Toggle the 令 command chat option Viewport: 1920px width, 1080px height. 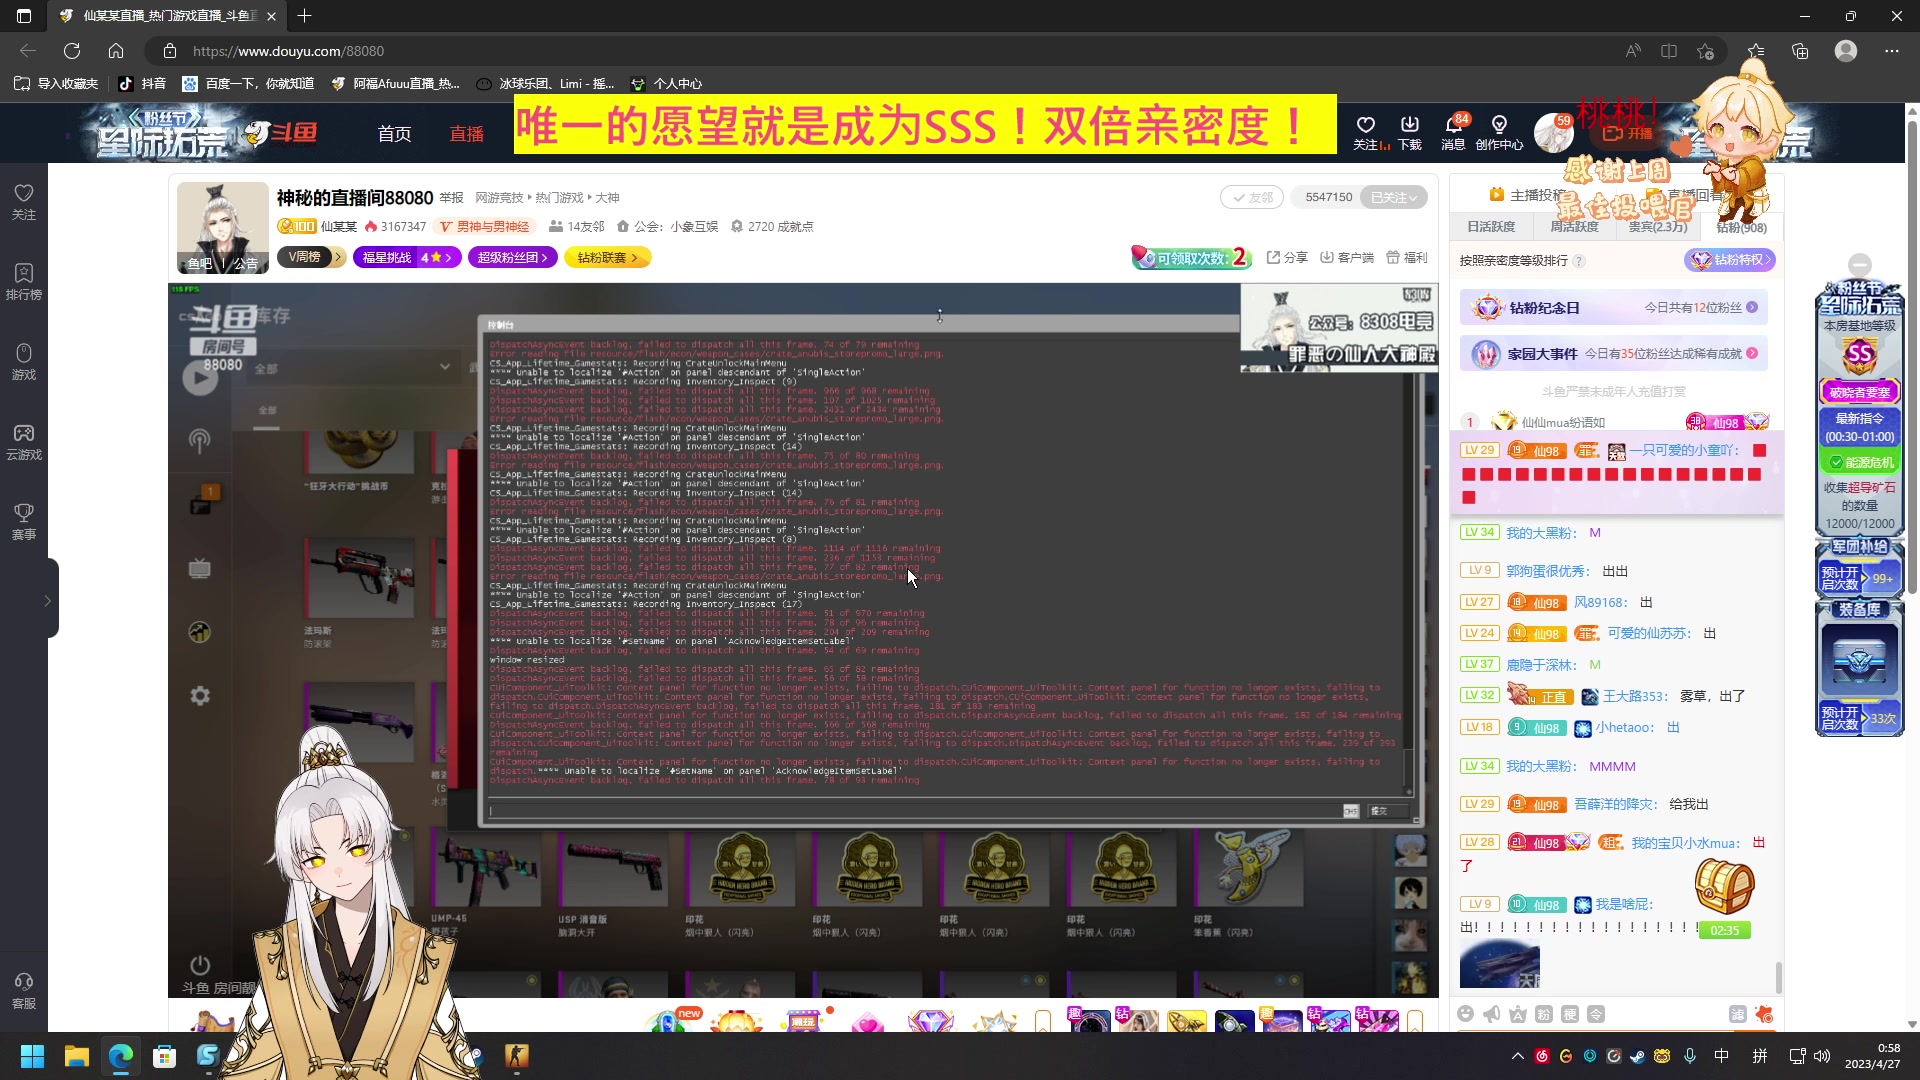point(1596,1014)
